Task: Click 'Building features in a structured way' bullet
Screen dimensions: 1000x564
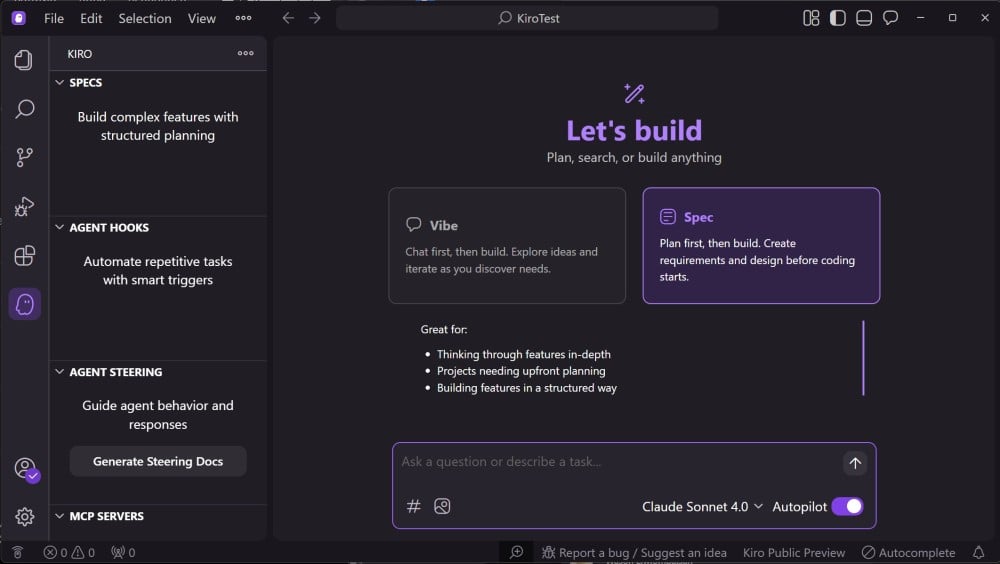Action: 527,388
